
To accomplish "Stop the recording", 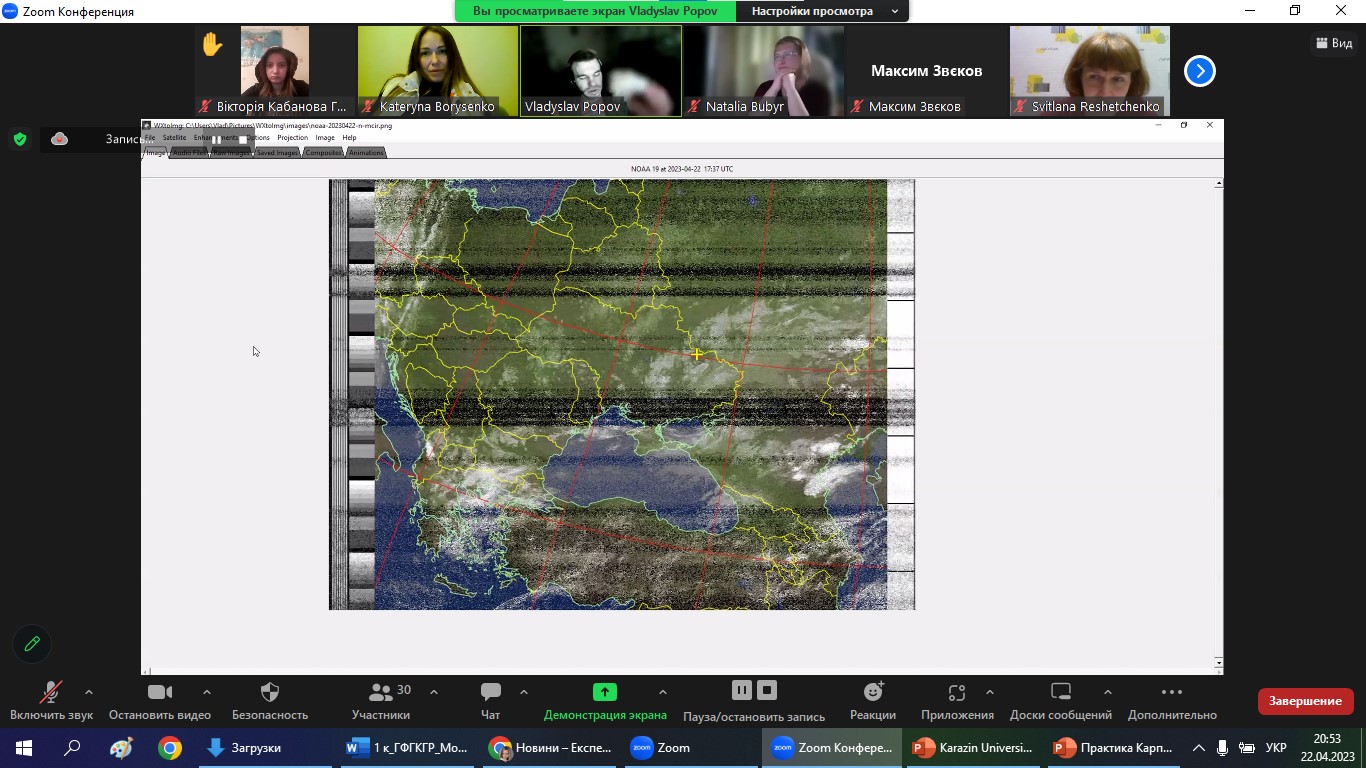I will [767, 690].
